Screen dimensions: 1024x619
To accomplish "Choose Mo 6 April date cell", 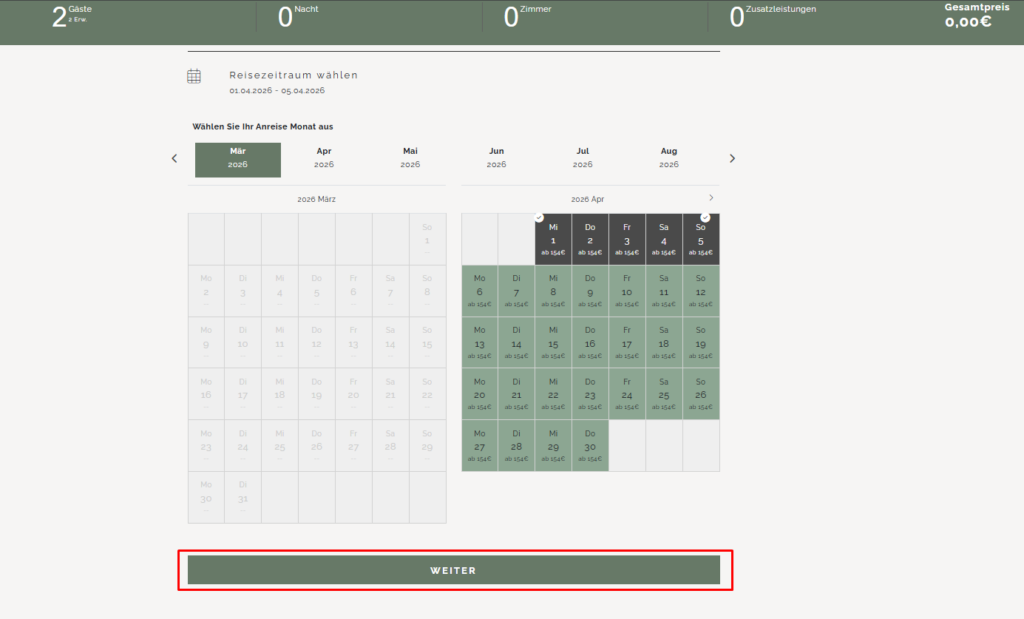I will pyautogui.click(x=479, y=291).
